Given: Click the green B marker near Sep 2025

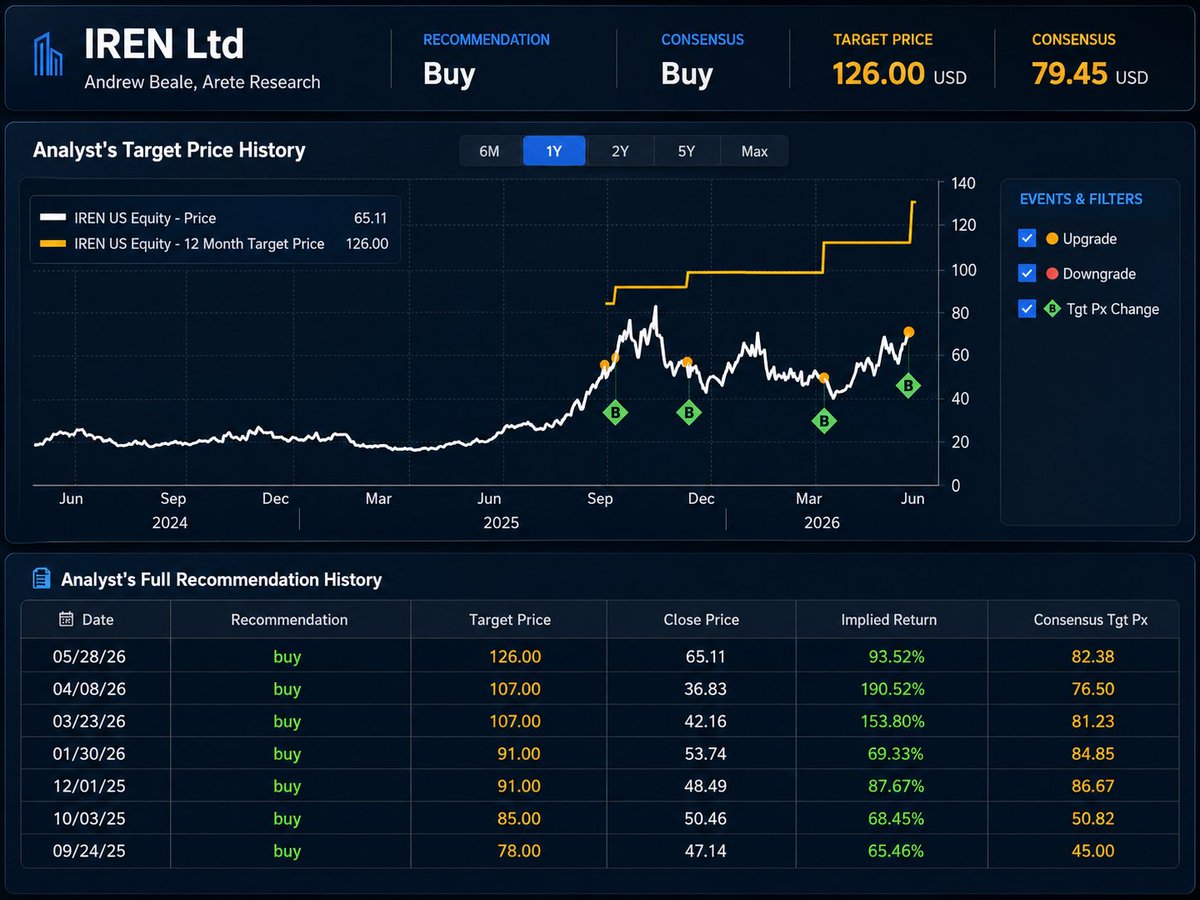Looking at the screenshot, I should (615, 412).
